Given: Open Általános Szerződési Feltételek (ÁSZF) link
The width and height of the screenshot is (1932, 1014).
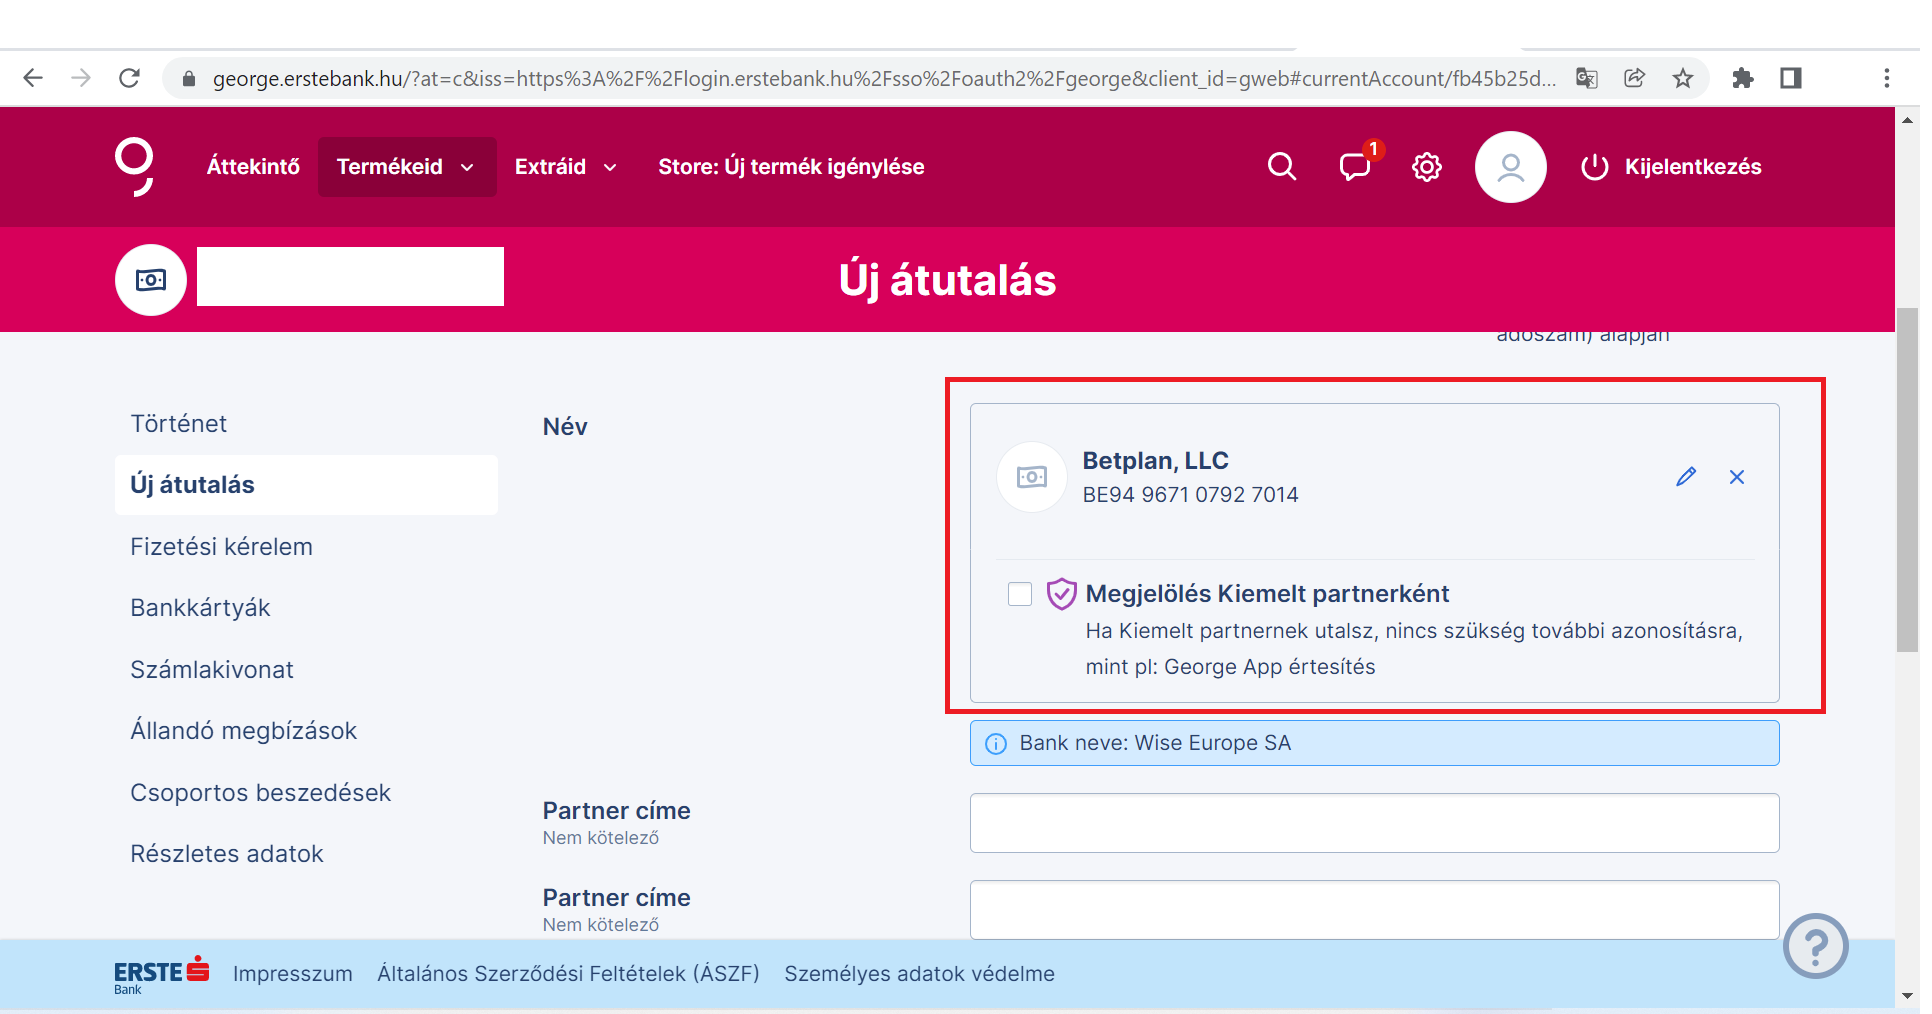Looking at the screenshot, I should click(x=568, y=974).
